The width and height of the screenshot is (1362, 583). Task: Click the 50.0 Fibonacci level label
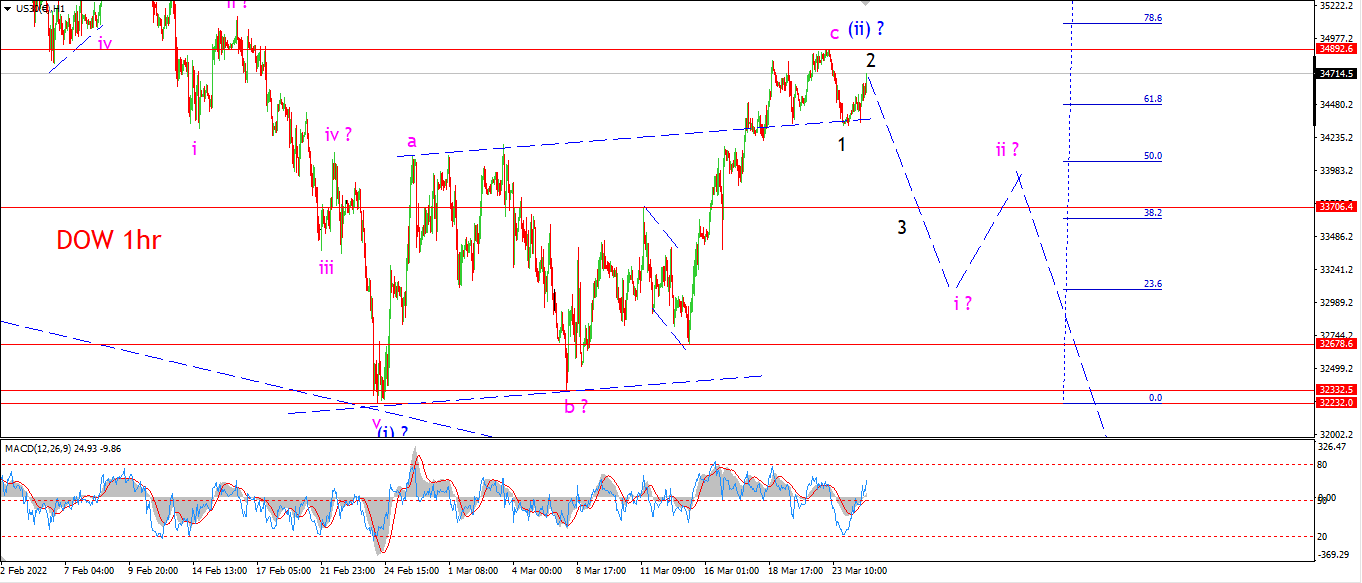point(1152,156)
